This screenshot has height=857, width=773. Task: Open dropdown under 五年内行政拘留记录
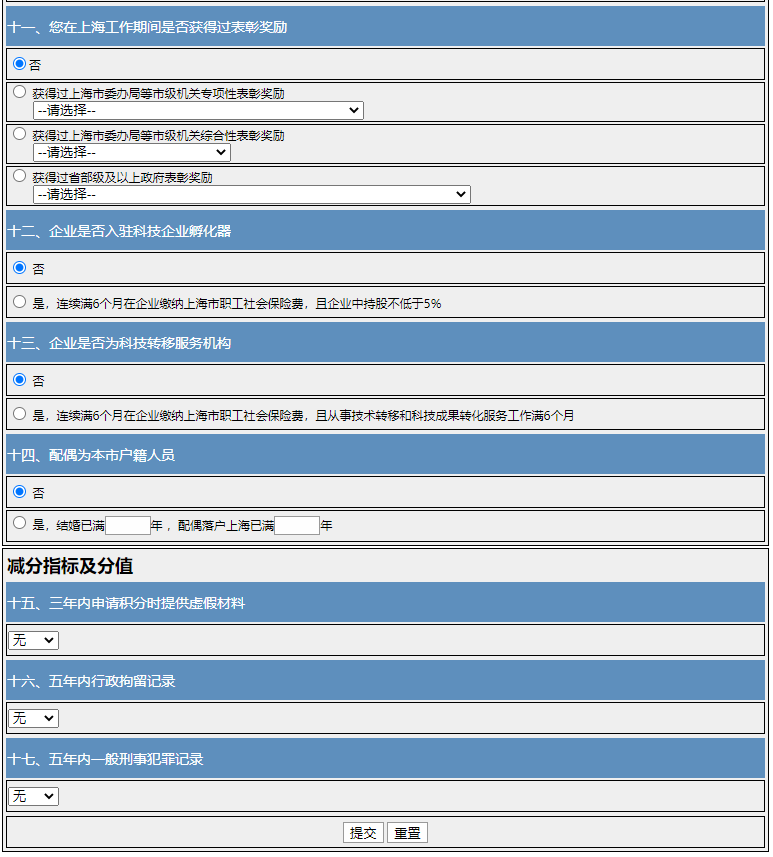pos(33,718)
